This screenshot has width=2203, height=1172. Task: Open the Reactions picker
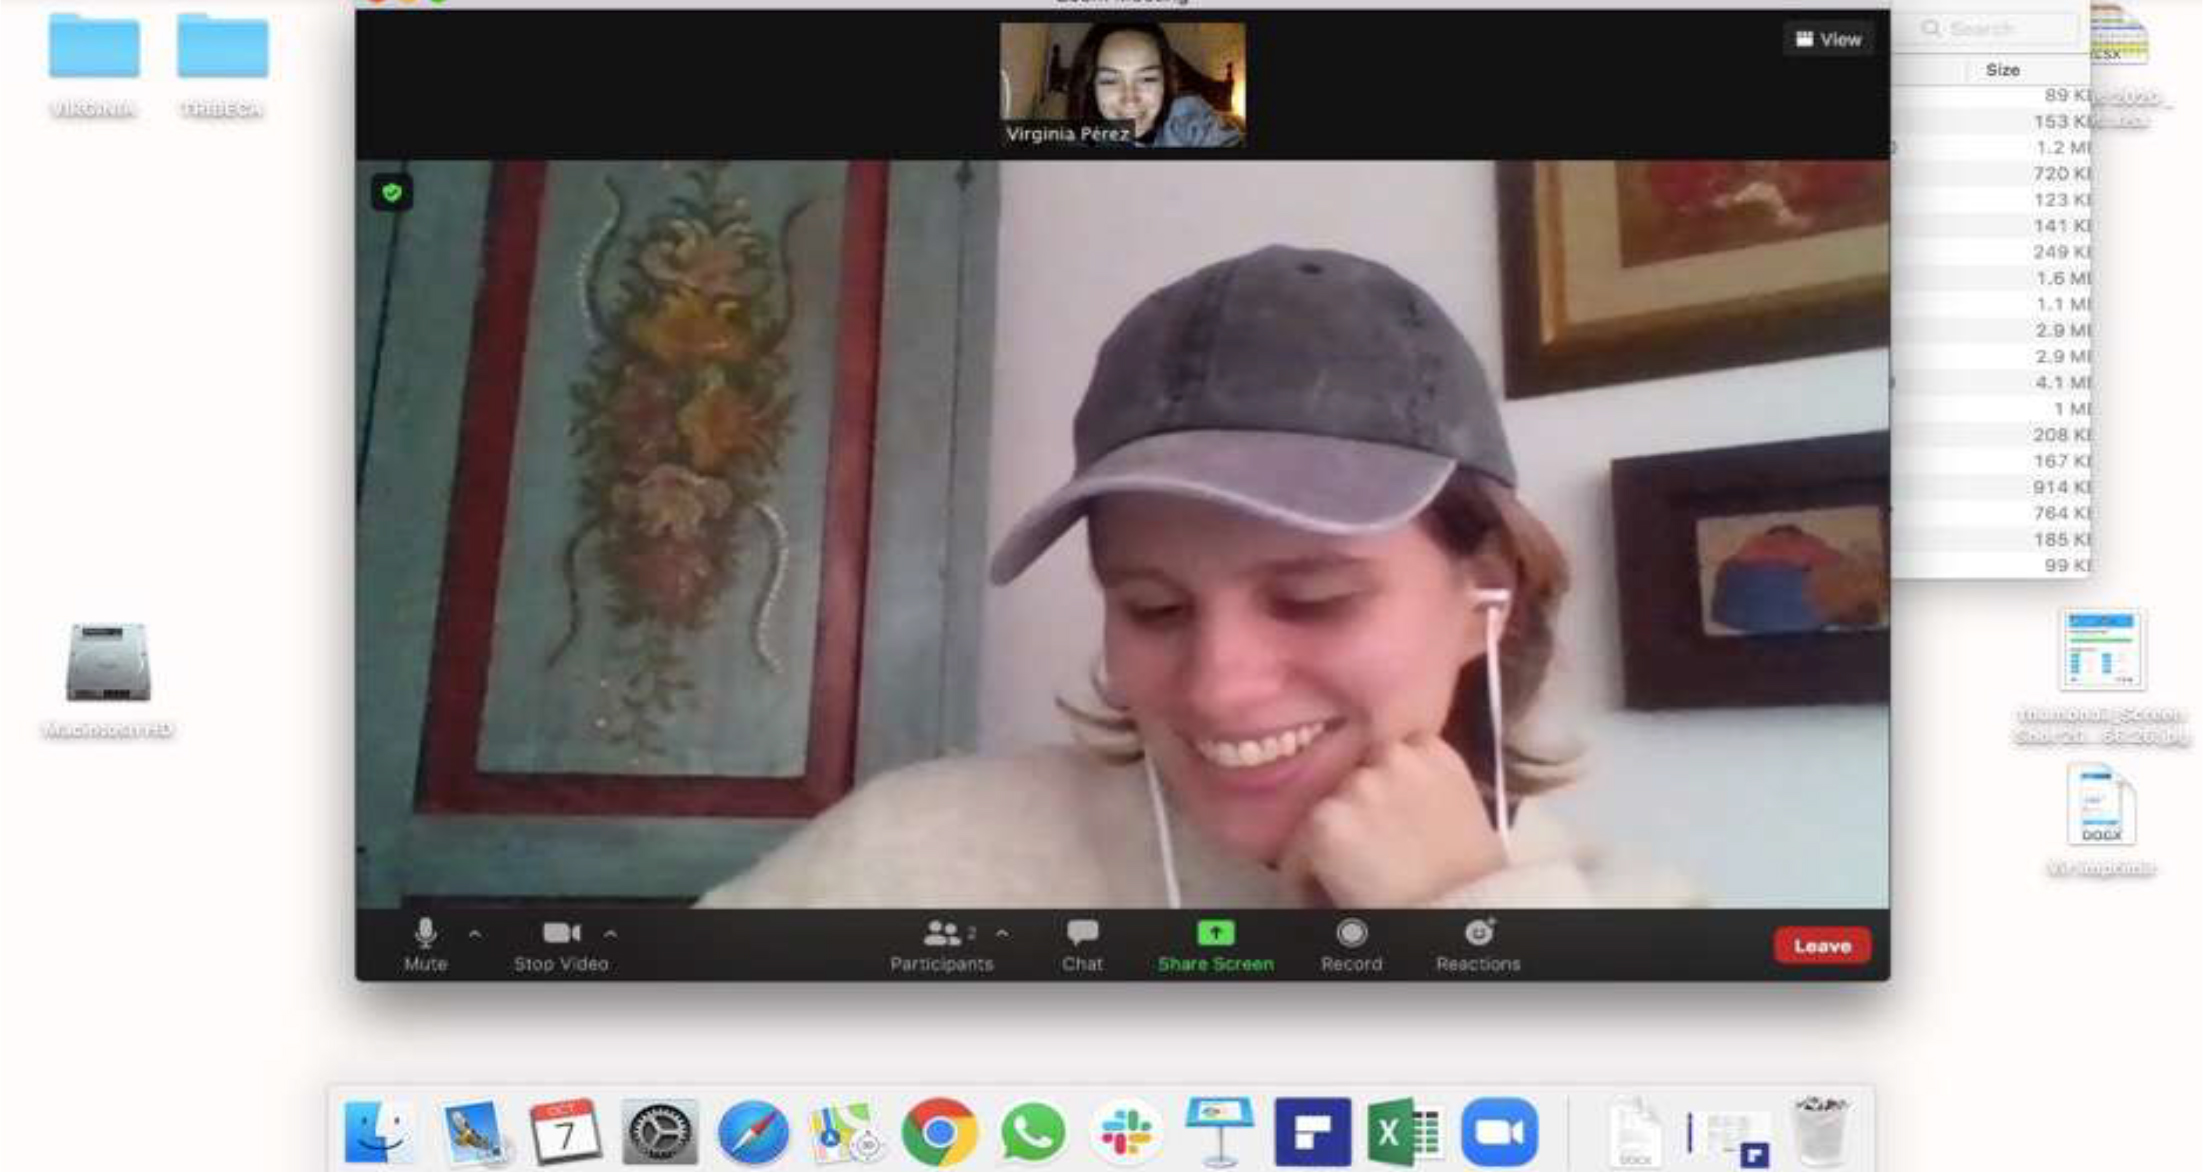pyautogui.click(x=1478, y=944)
